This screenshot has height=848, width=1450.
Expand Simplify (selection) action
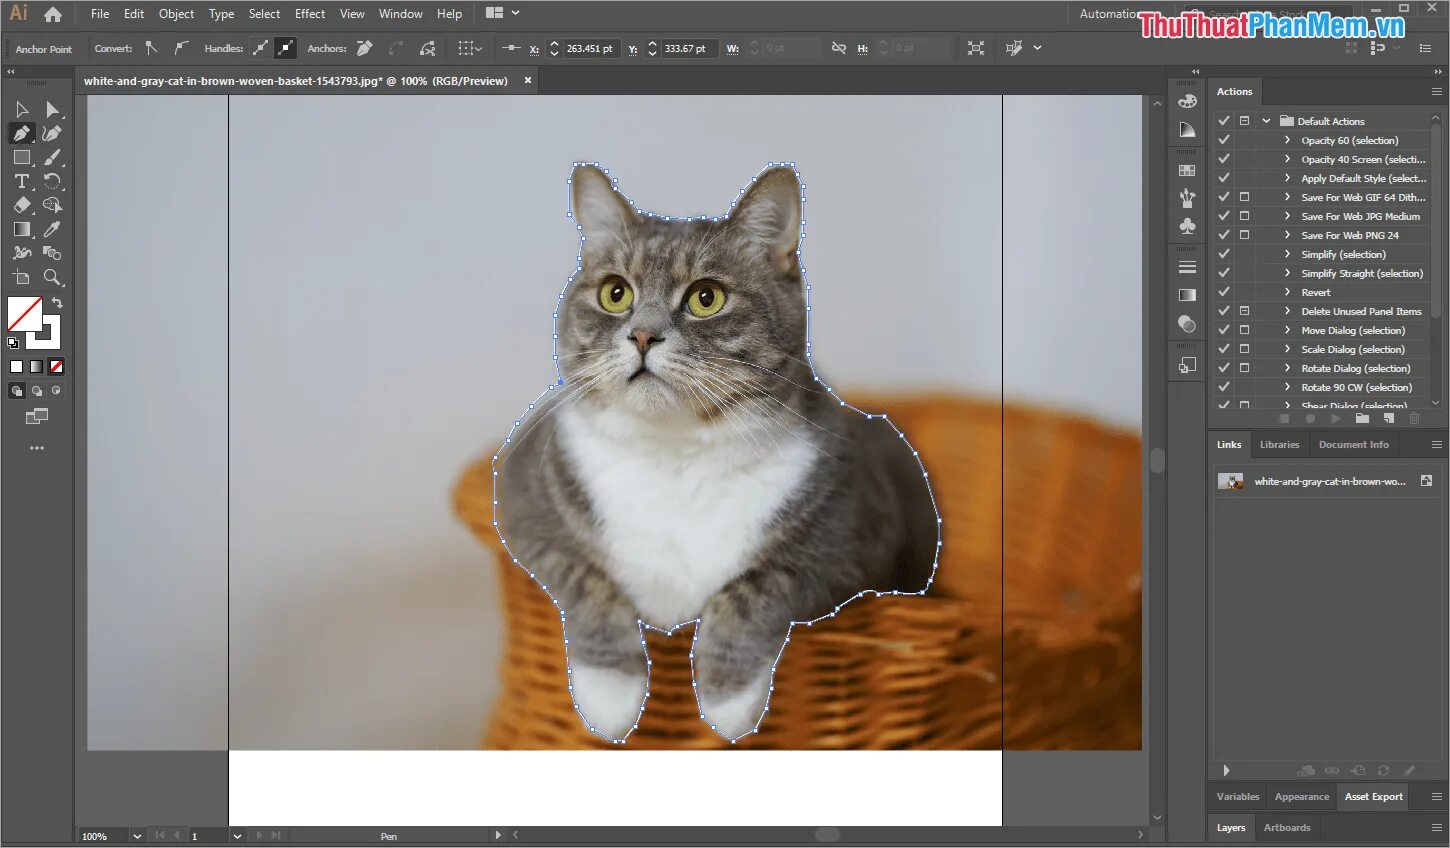point(1287,254)
